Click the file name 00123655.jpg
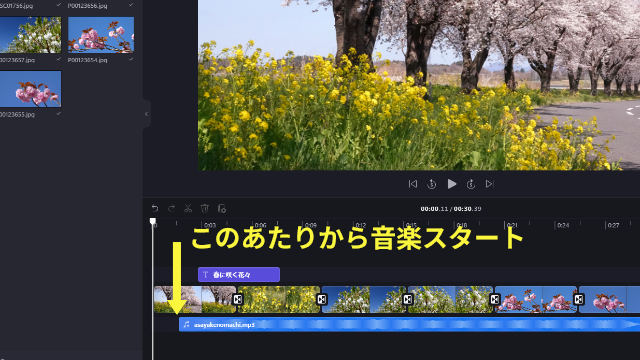 coord(18,114)
